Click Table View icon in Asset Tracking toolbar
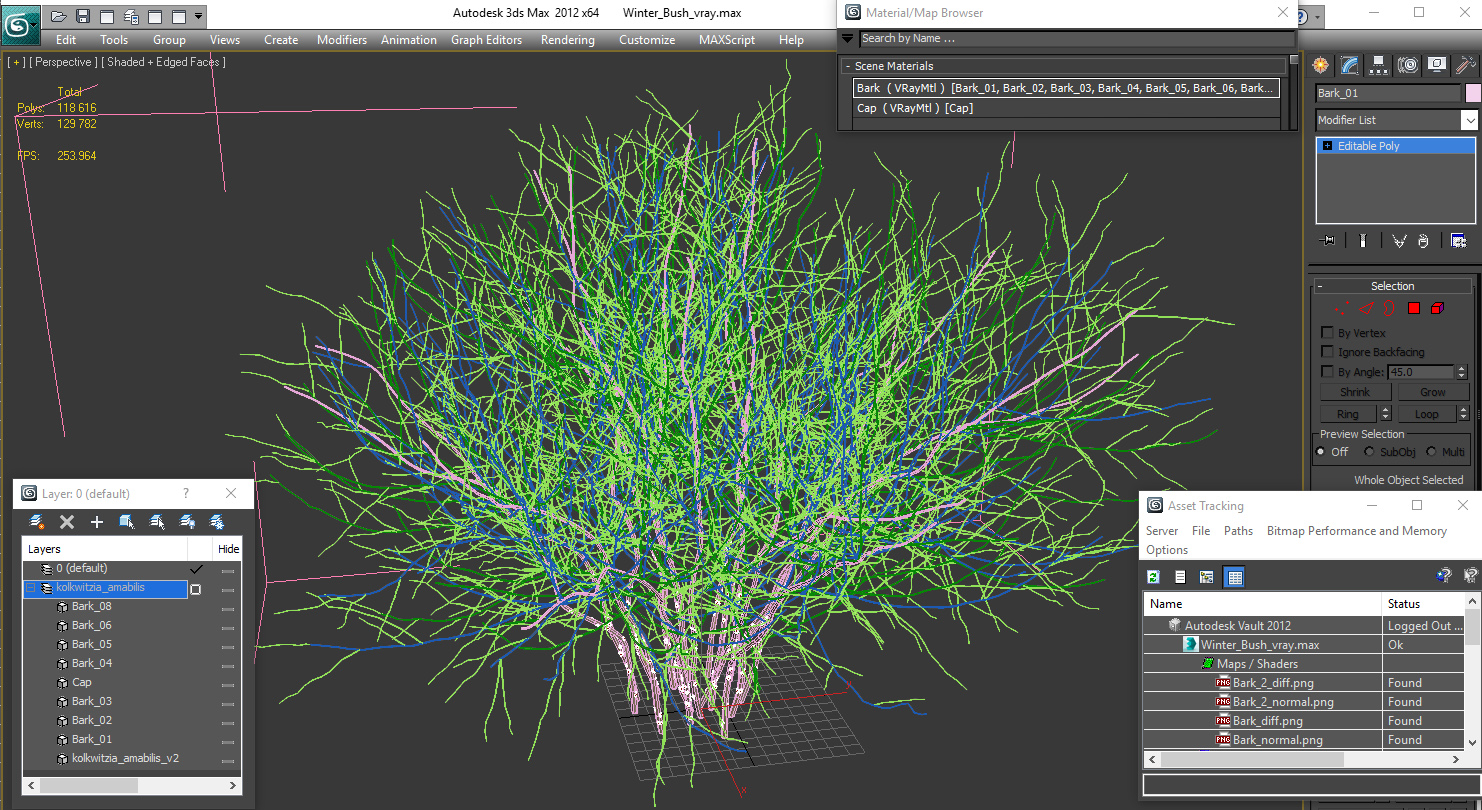 click(x=1234, y=577)
